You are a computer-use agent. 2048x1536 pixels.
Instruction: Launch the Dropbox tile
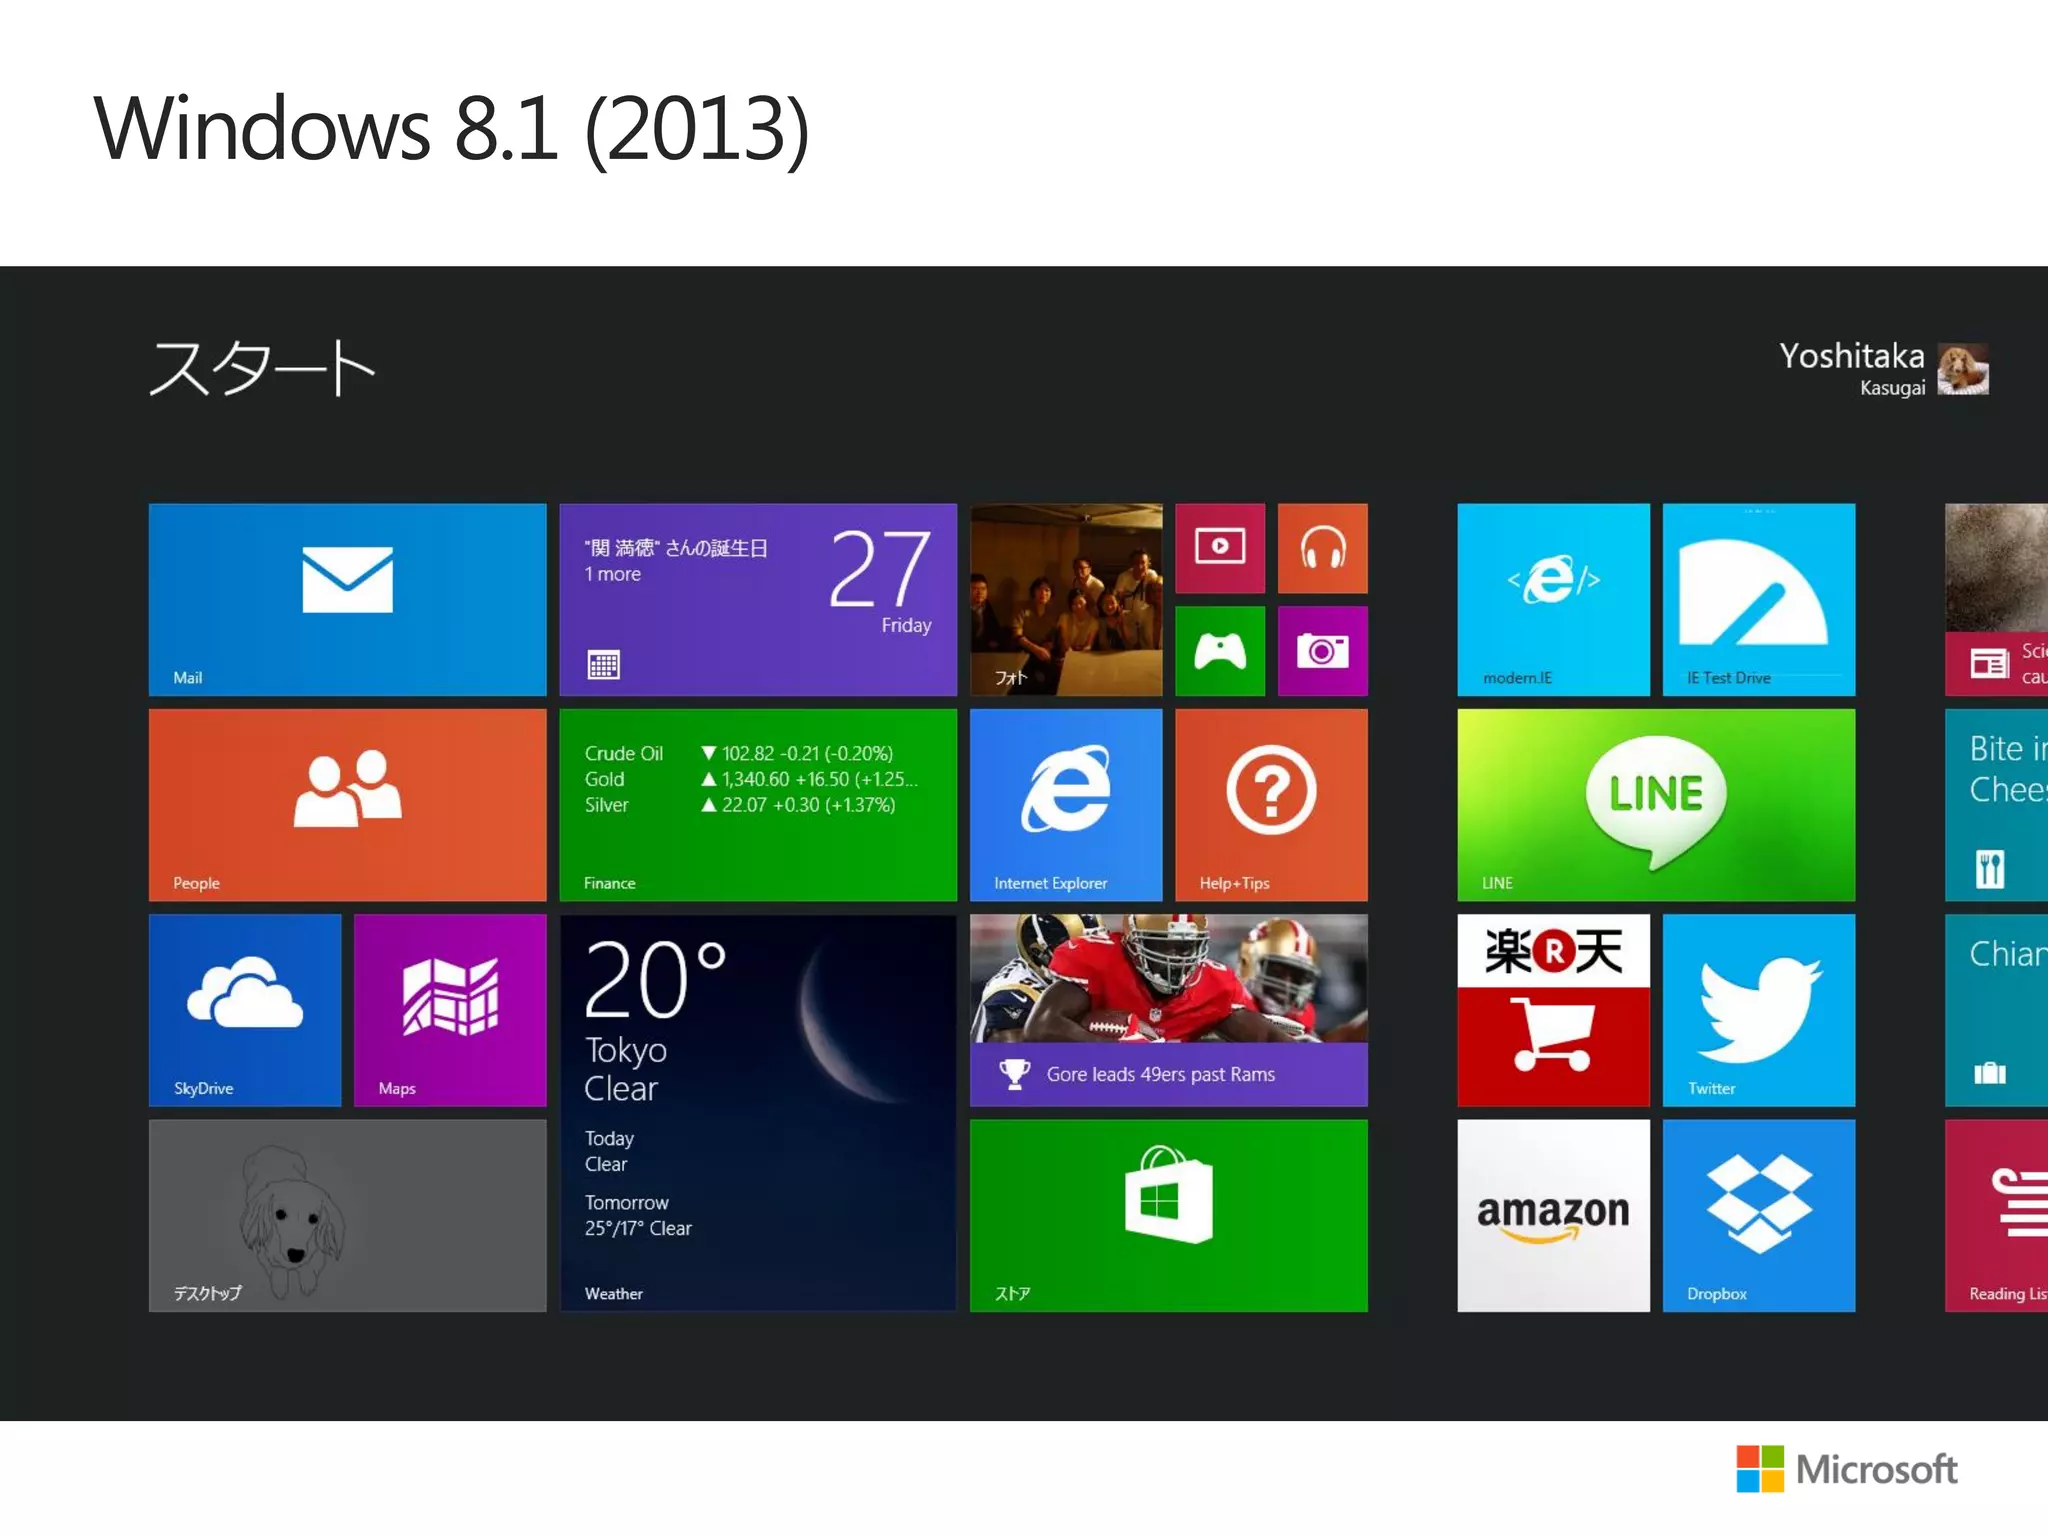[1759, 1215]
